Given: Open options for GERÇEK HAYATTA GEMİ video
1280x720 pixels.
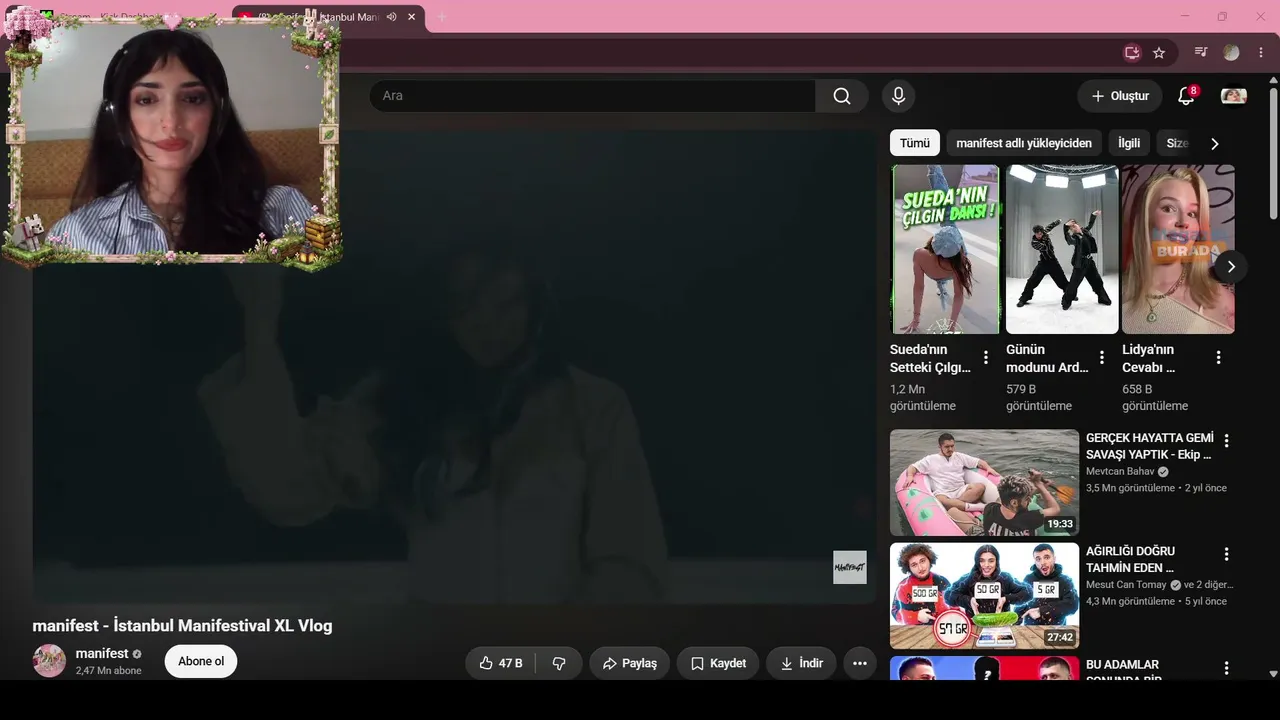Looking at the screenshot, I should (1226, 441).
